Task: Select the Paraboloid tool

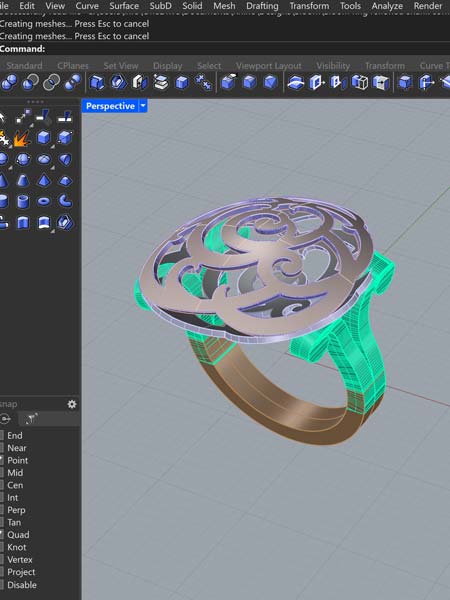Action: click(x=65, y=159)
